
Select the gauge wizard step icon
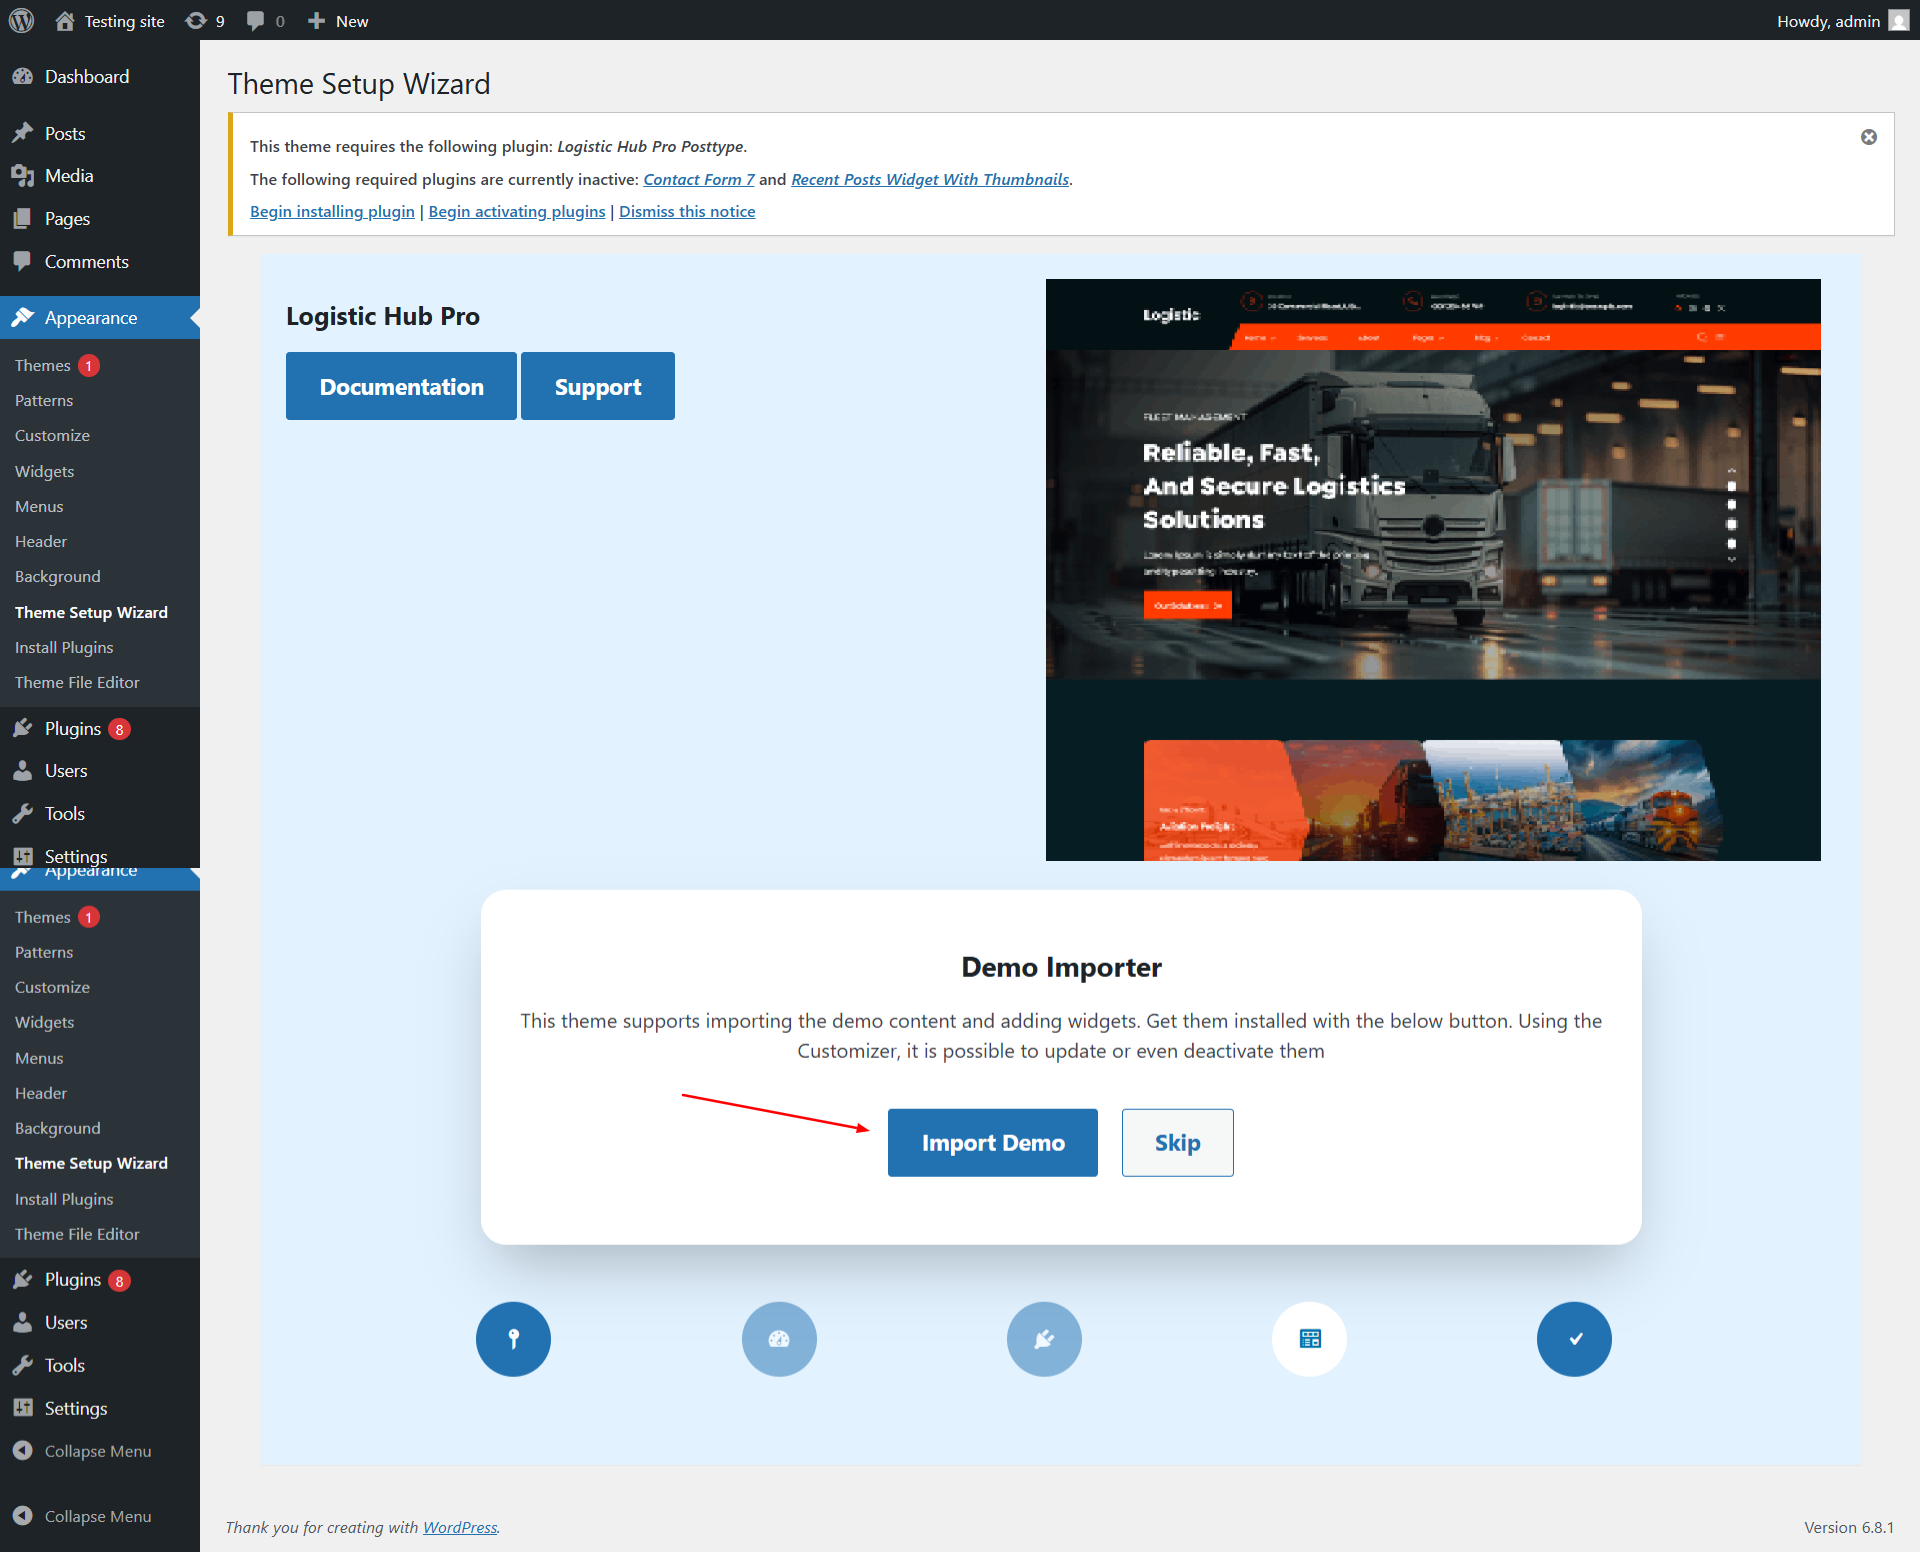coord(779,1339)
